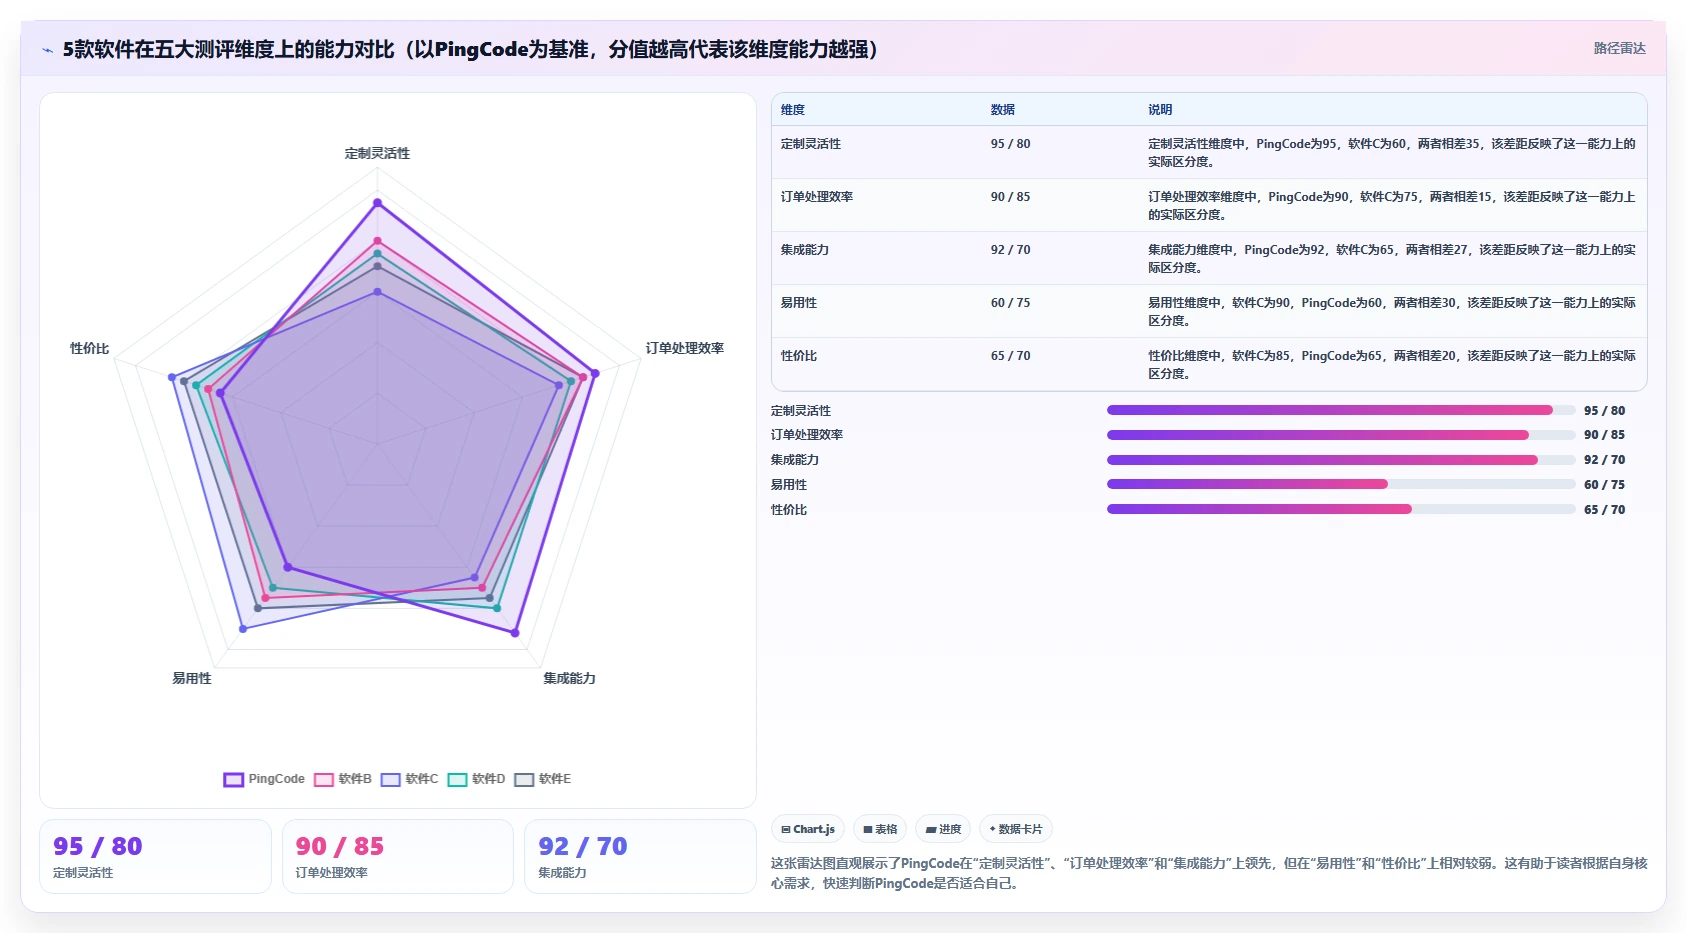Toggle the 软件D dataset in the legend
The width and height of the screenshot is (1687, 933).
coord(476,779)
